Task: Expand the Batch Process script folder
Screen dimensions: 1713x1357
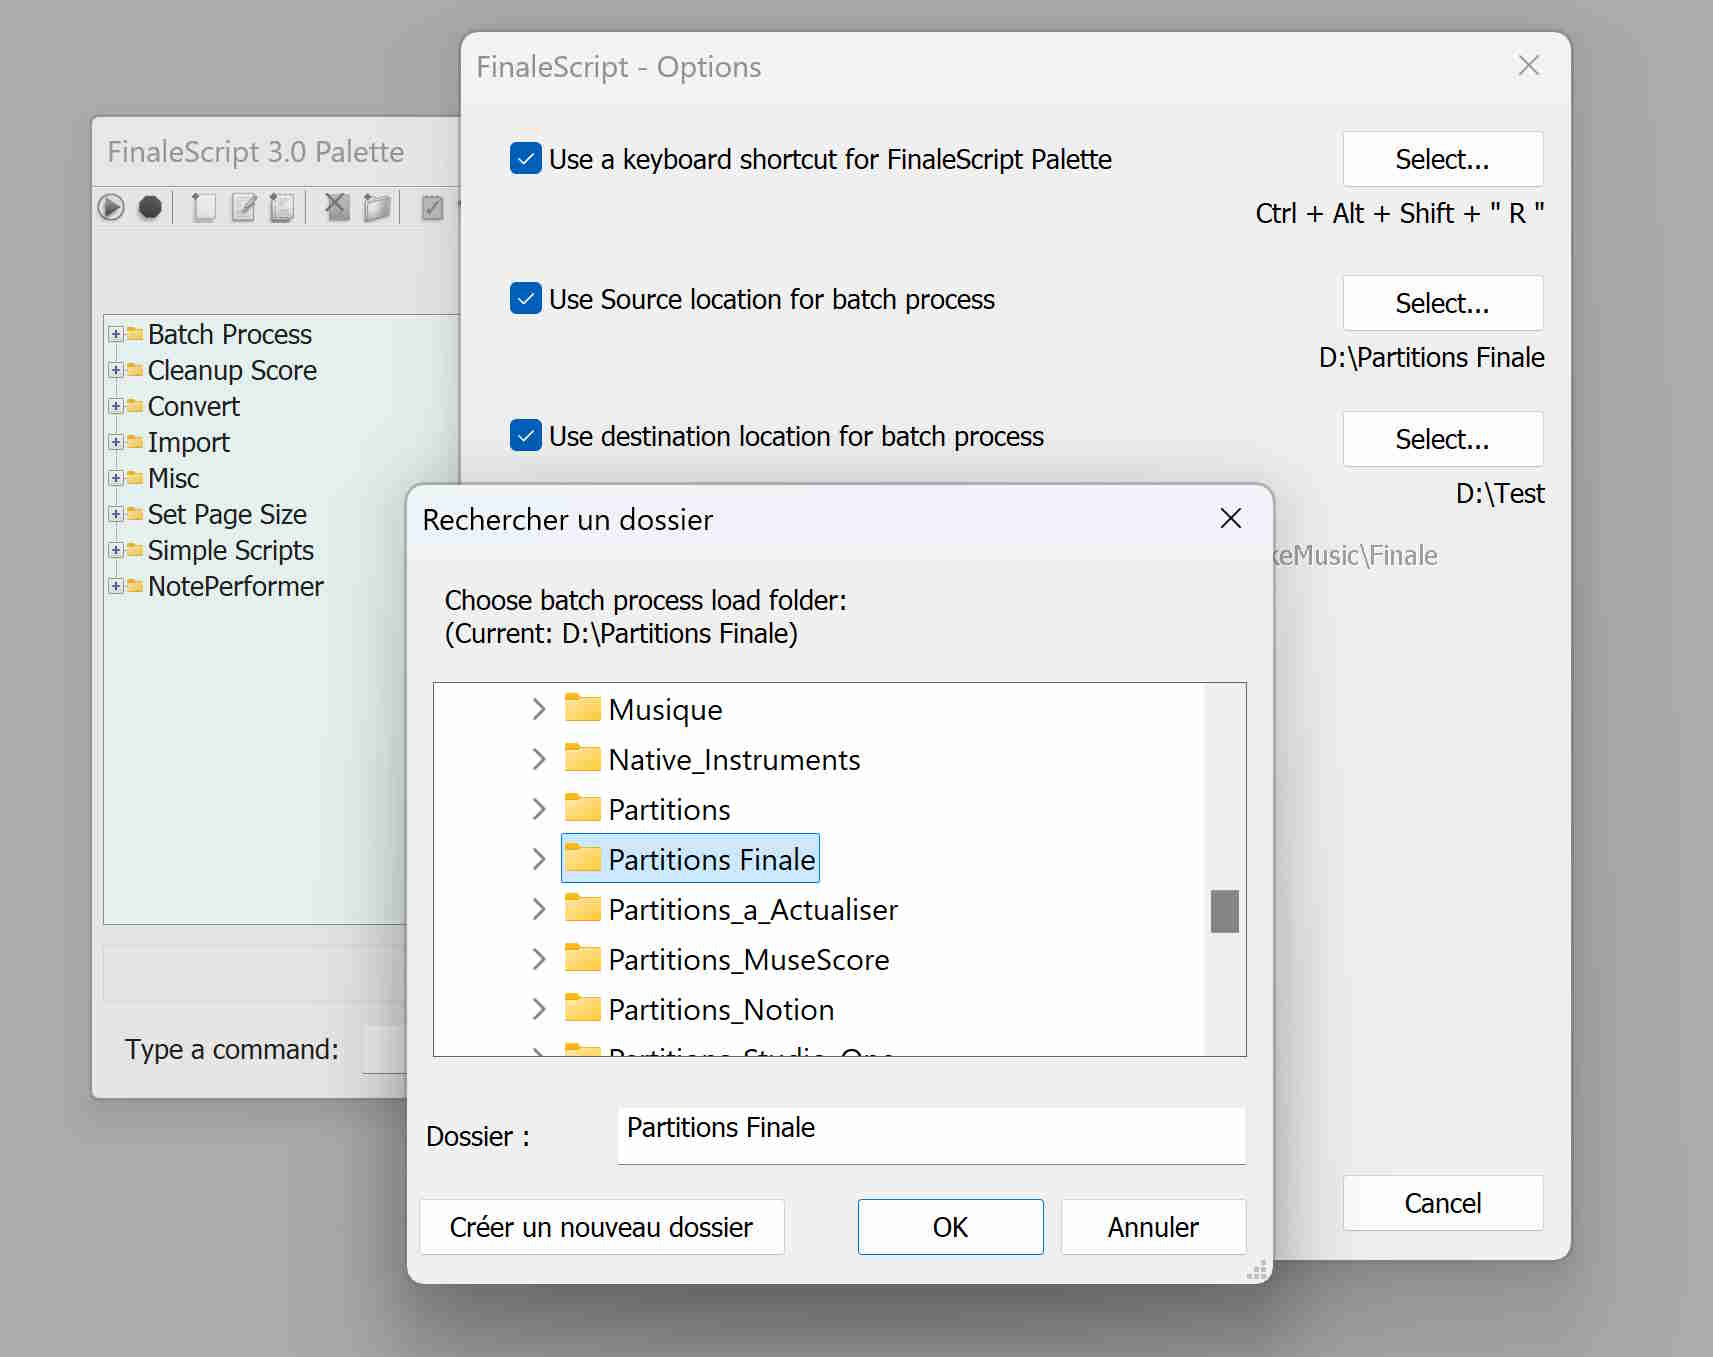Action: click(x=116, y=334)
